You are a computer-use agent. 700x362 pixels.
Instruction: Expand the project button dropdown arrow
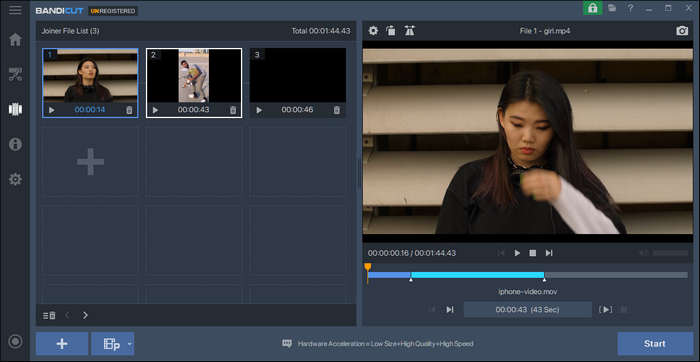130,344
